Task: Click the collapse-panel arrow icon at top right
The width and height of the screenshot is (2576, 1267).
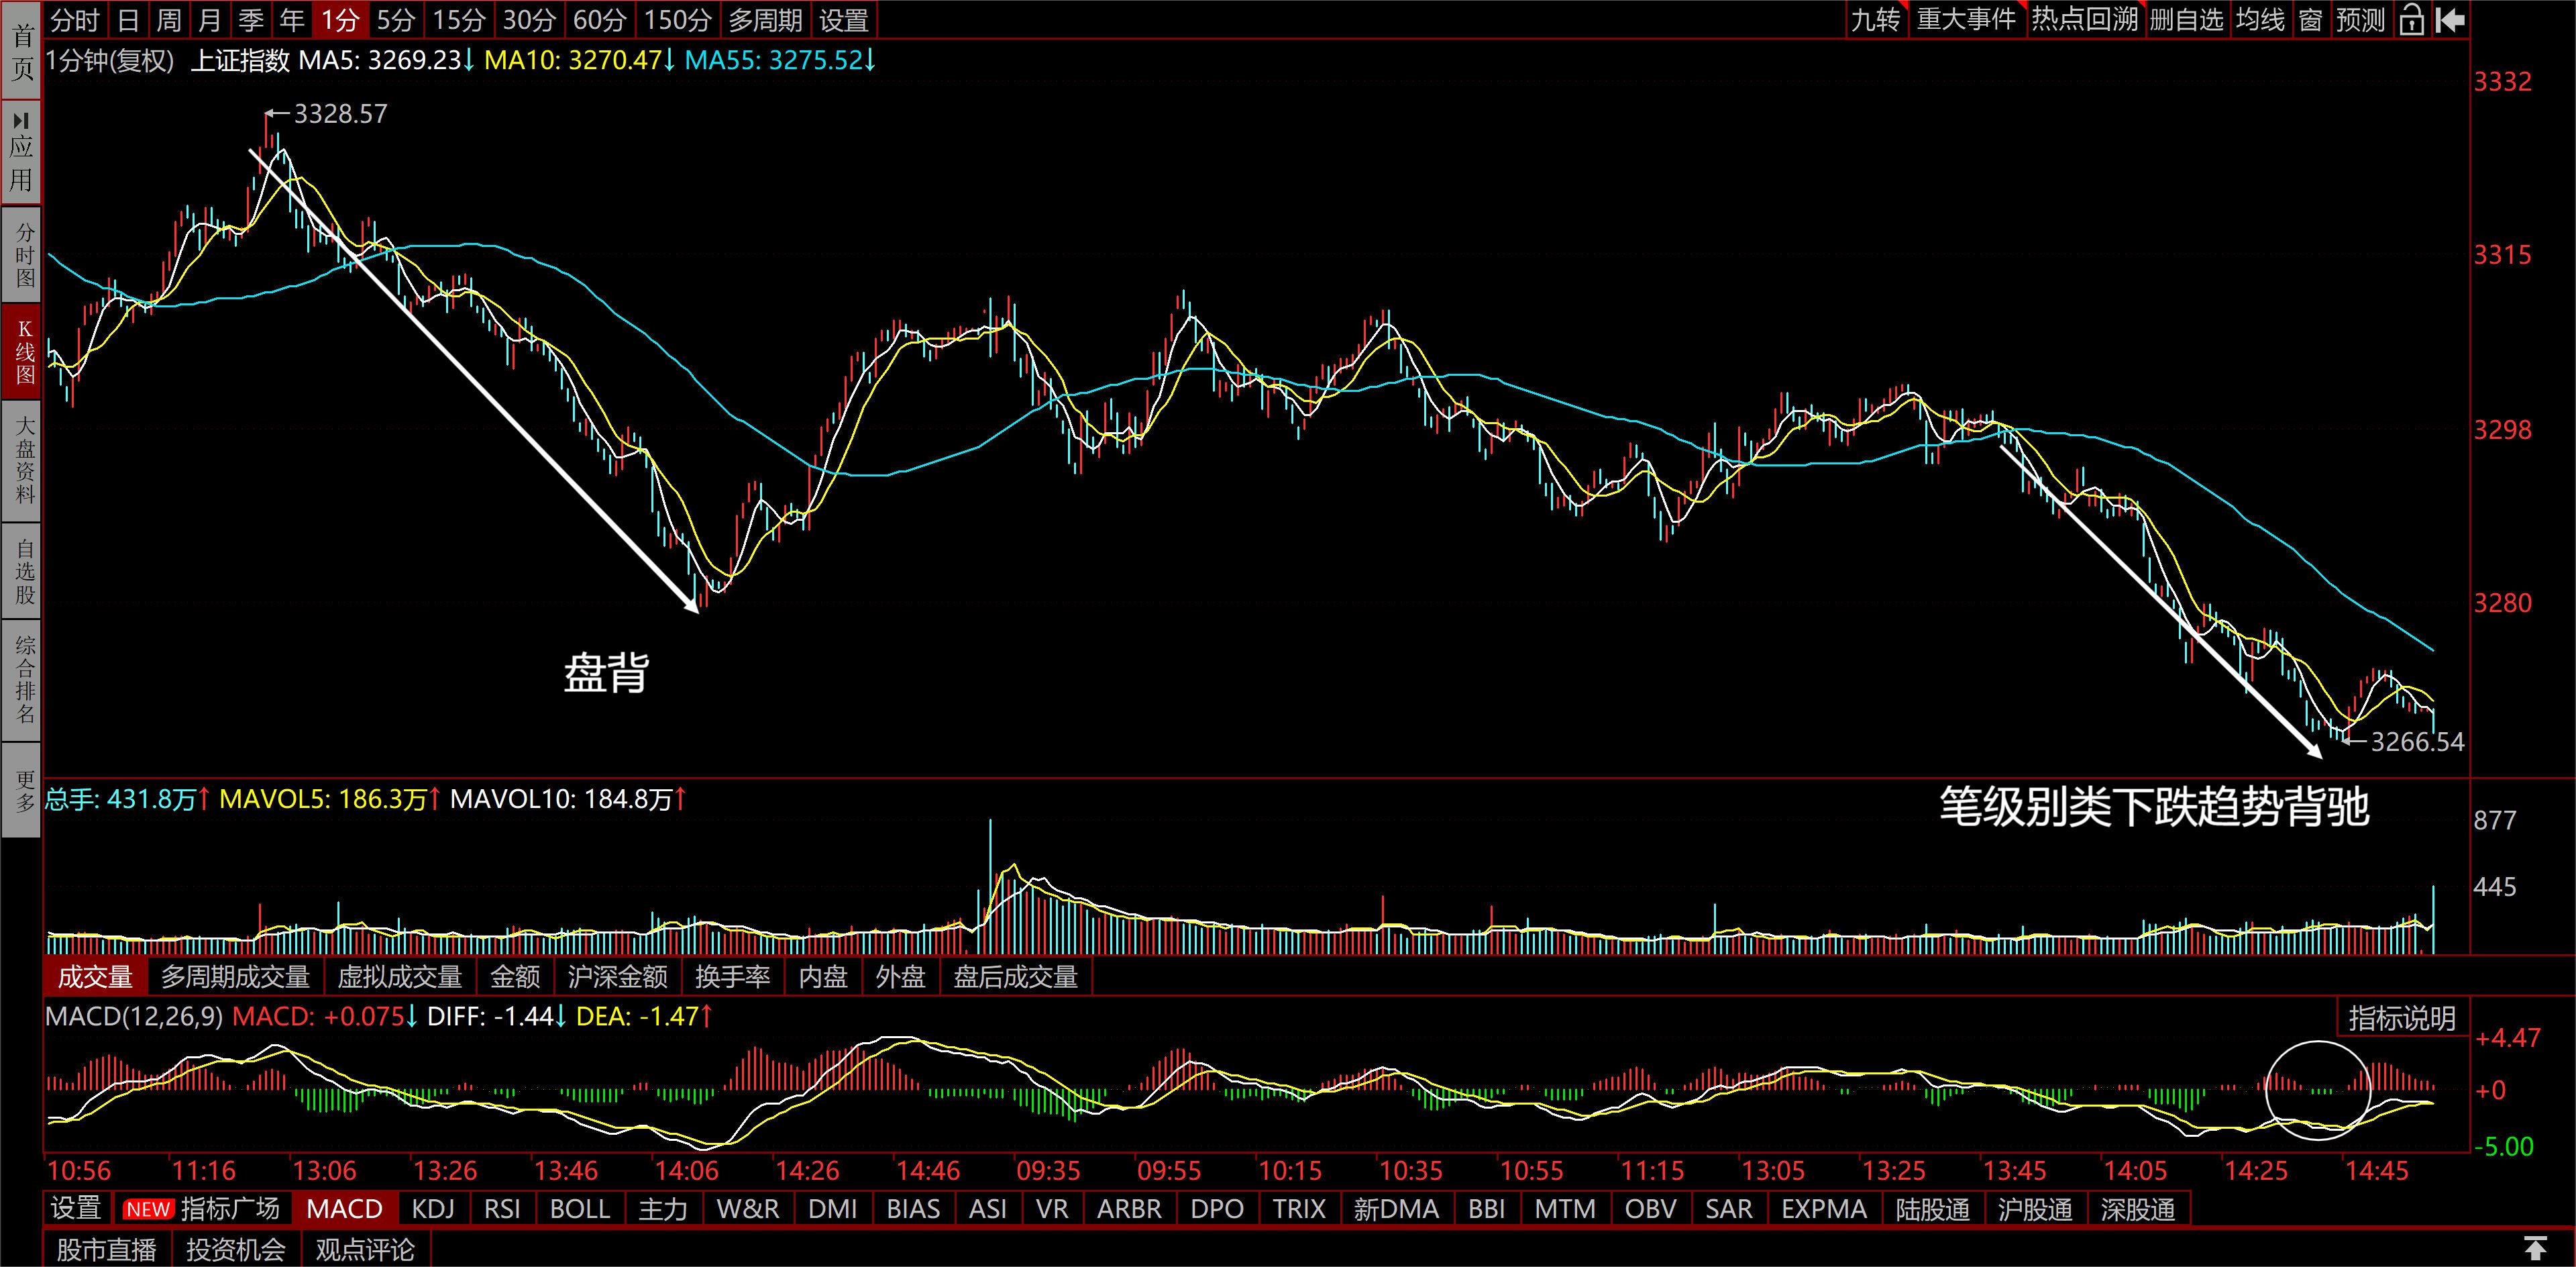Action: point(2449,19)
